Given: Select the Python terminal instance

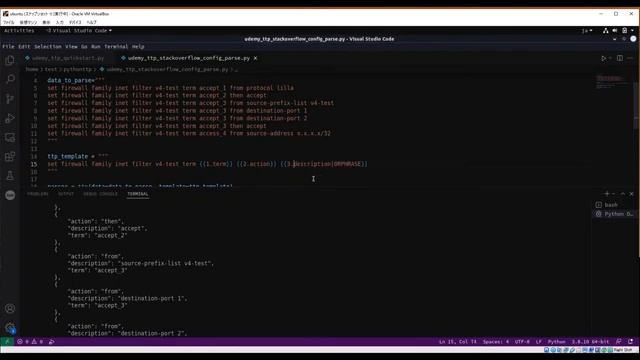Looking at the screenshot, I should coord(614,214).
